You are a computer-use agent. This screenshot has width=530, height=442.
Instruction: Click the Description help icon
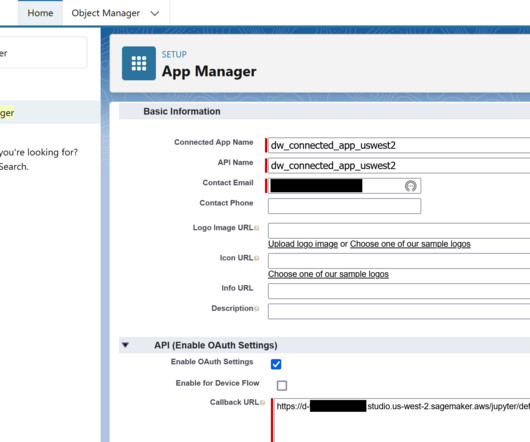[257, 309]
